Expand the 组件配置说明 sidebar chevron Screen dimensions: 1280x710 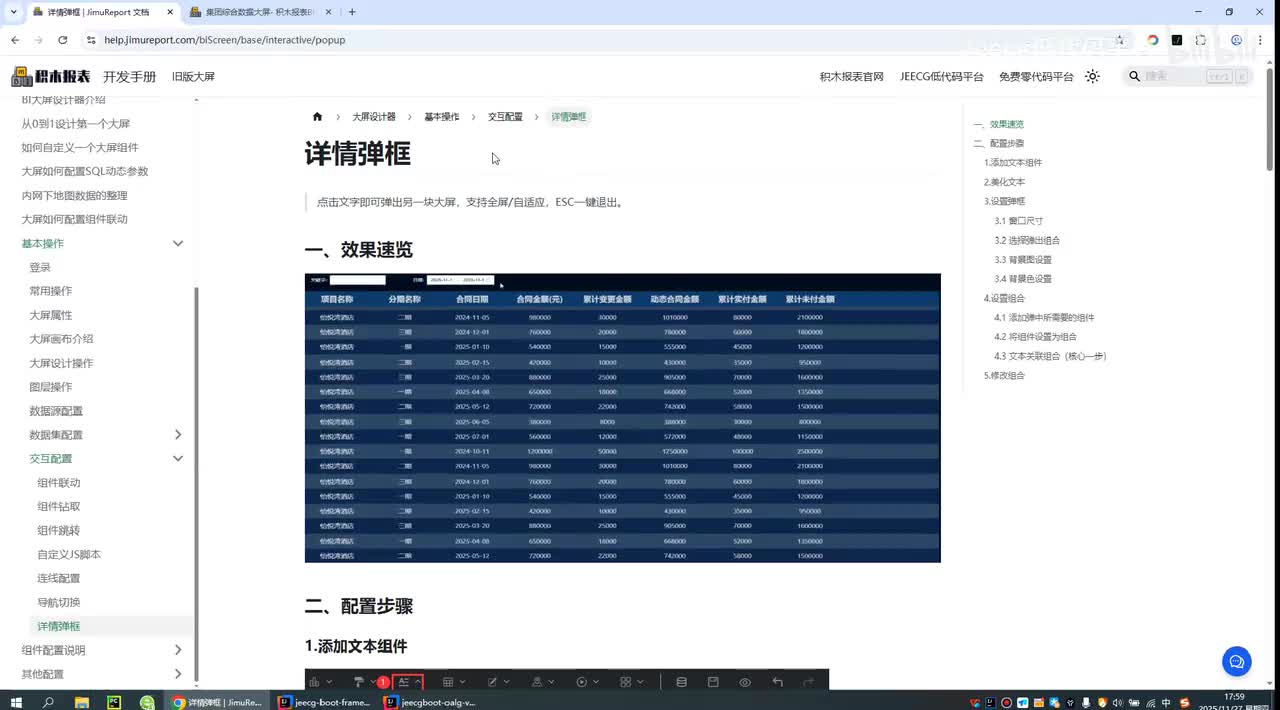(x=178, y=650)
